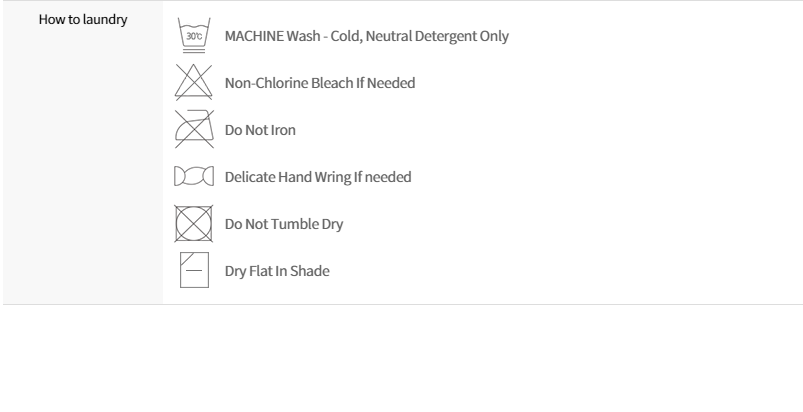Click the crossed-out tumble dry icon
This screenshot has height=412, width=803.
pyautogui.click(x=192, y=224)
